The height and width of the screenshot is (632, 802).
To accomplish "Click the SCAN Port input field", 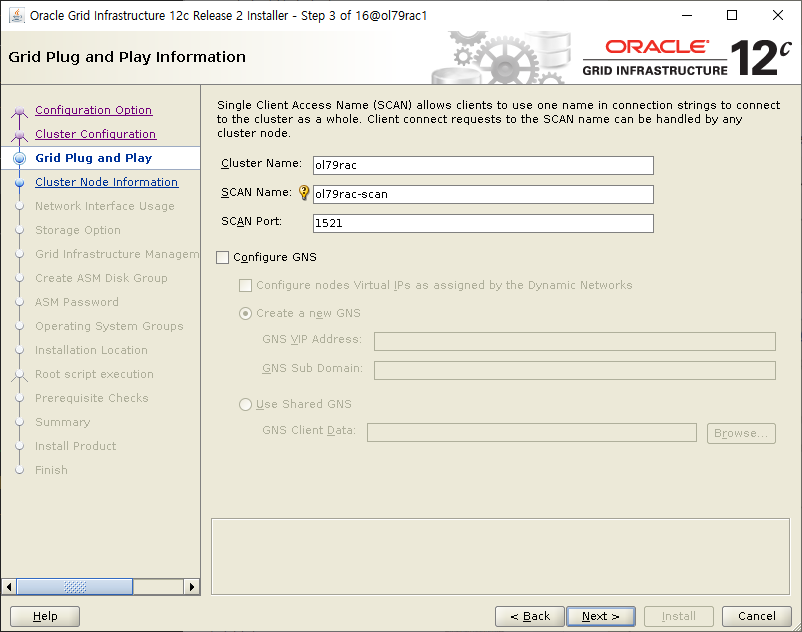I will point(483,223).
